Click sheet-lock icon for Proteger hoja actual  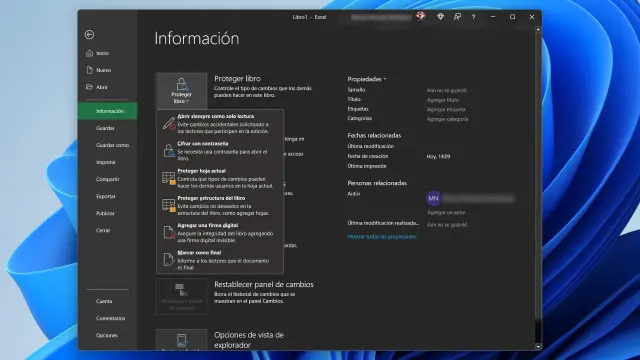click(x=169, y=178)
